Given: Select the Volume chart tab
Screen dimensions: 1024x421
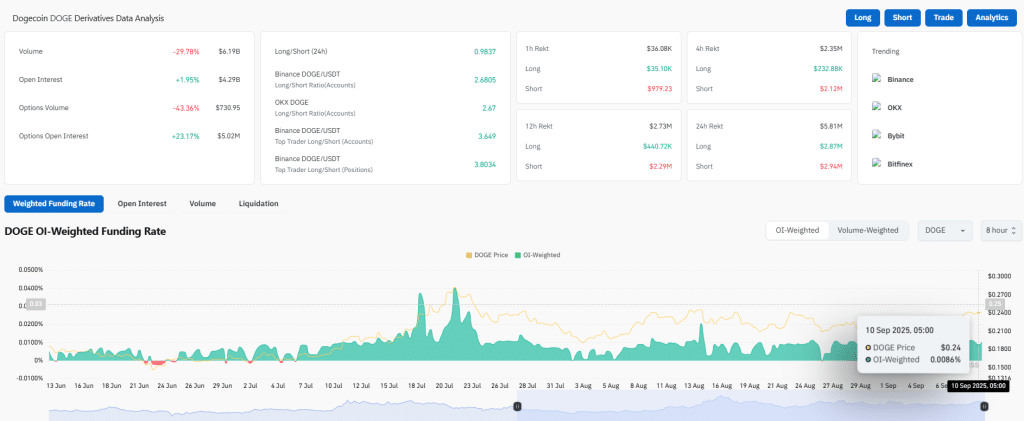Looking at the screenshot, I should pyautogui.click(x=202, y=204).
